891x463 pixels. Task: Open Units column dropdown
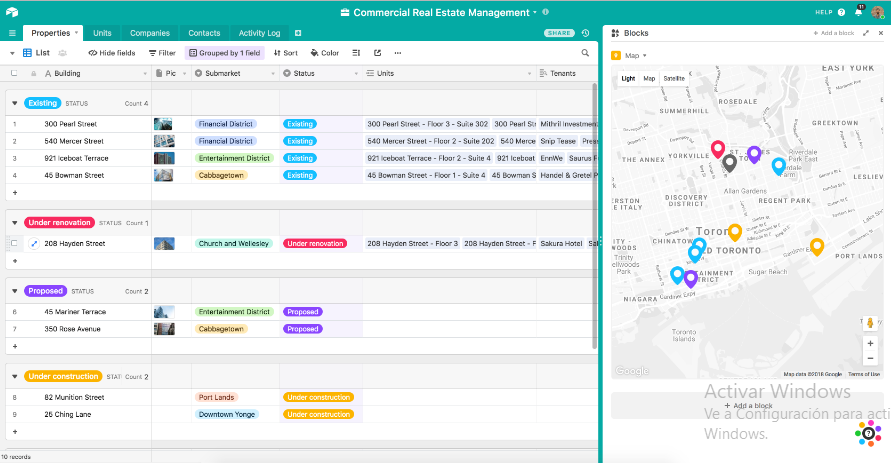click(x=530, y=73)
